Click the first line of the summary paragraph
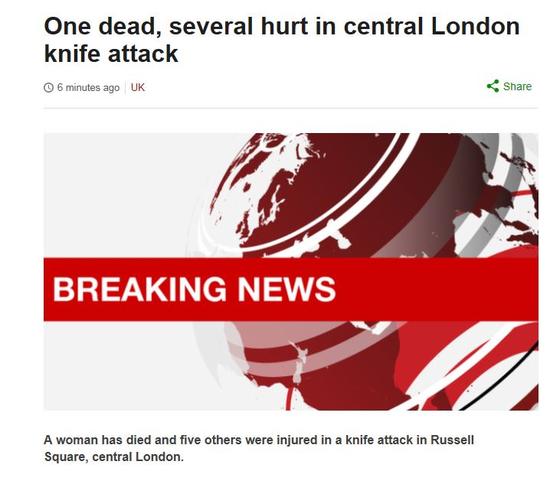This screenshot has height=484, width=550. pos(259,440)
